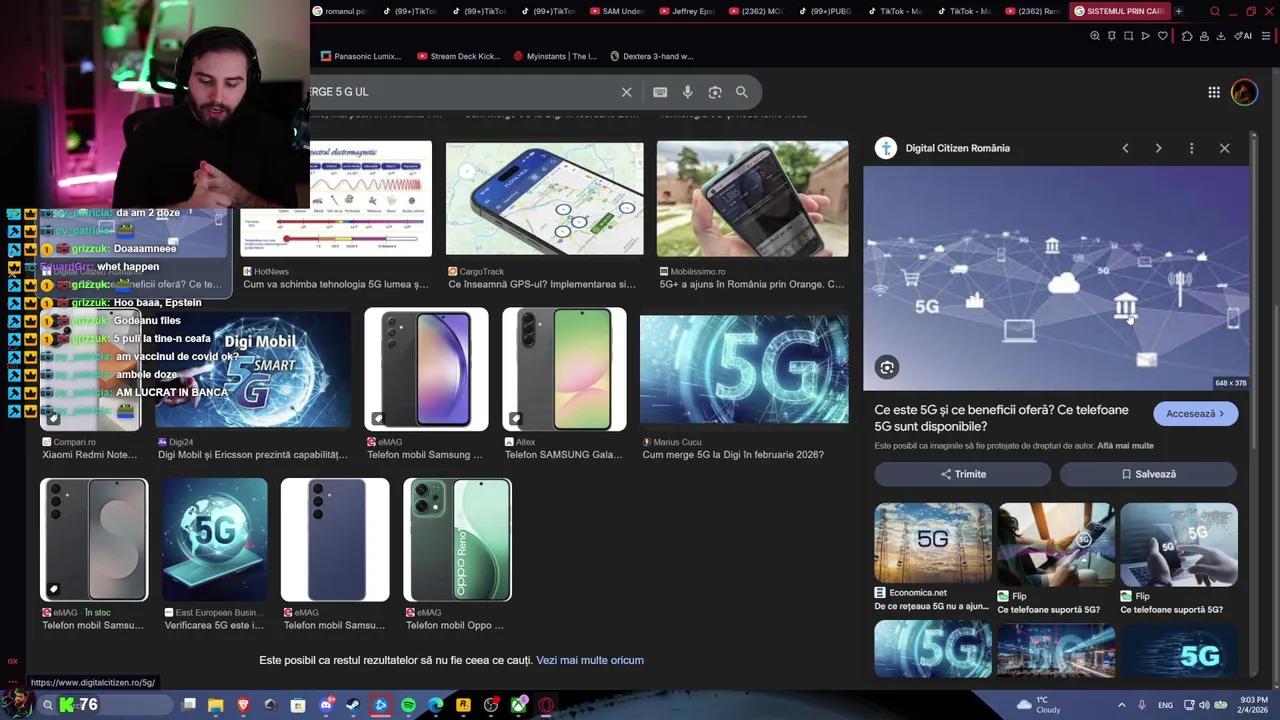Viewport: 1280px width, 720px height.
Task: Click the play icon in browser toolbar
Action: pos(1146,36)
